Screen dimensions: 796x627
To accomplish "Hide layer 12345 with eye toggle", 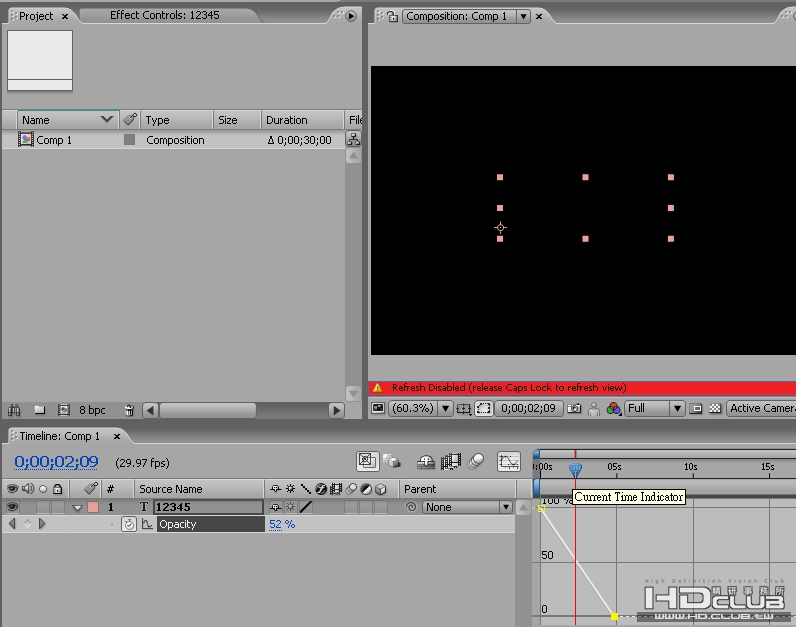I will click(x=12, y=507).
